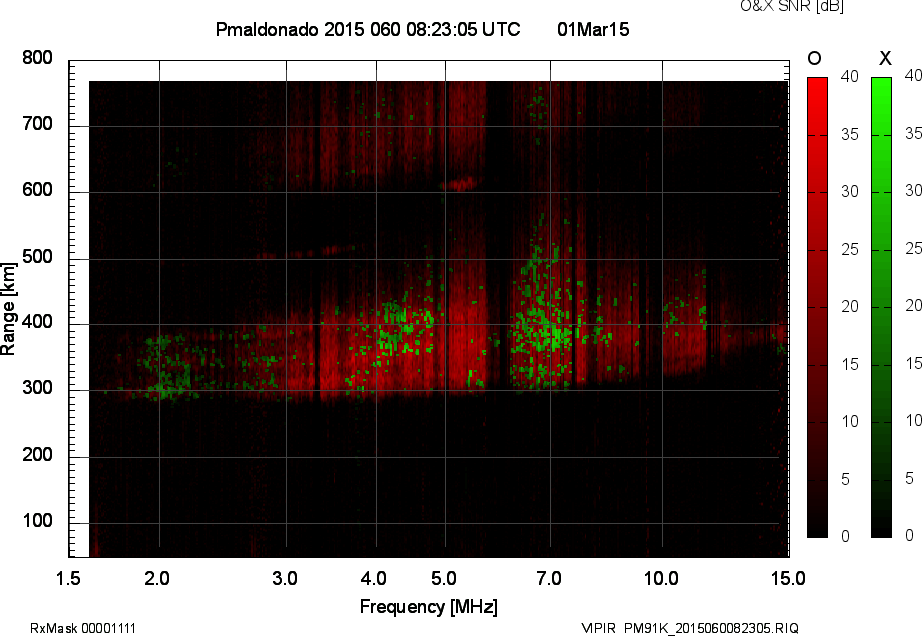Image resolution: width=922 pixels, height=636 pixels.
Task: Click the date label '01Mar15'
Action: [593, 29]
